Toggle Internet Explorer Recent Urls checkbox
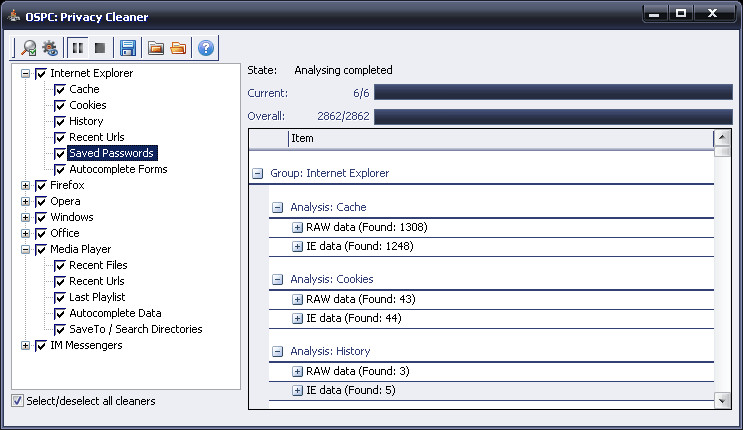Screen dimensions: 743x430 [x=60, y=137]
